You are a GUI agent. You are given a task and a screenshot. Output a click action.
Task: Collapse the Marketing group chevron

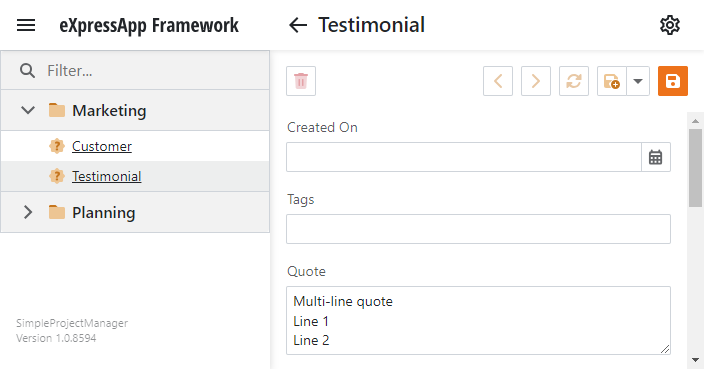(28, 110)
